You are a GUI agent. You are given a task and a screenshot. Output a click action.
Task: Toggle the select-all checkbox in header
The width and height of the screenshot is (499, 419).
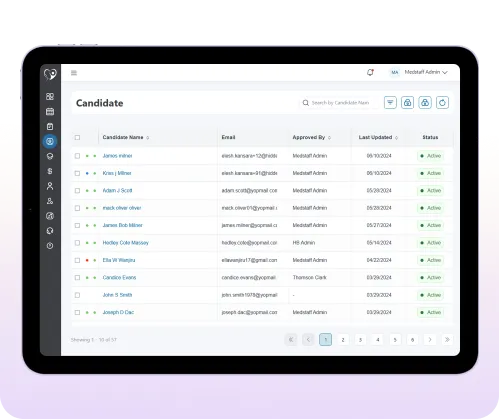[x=77, y=137]
